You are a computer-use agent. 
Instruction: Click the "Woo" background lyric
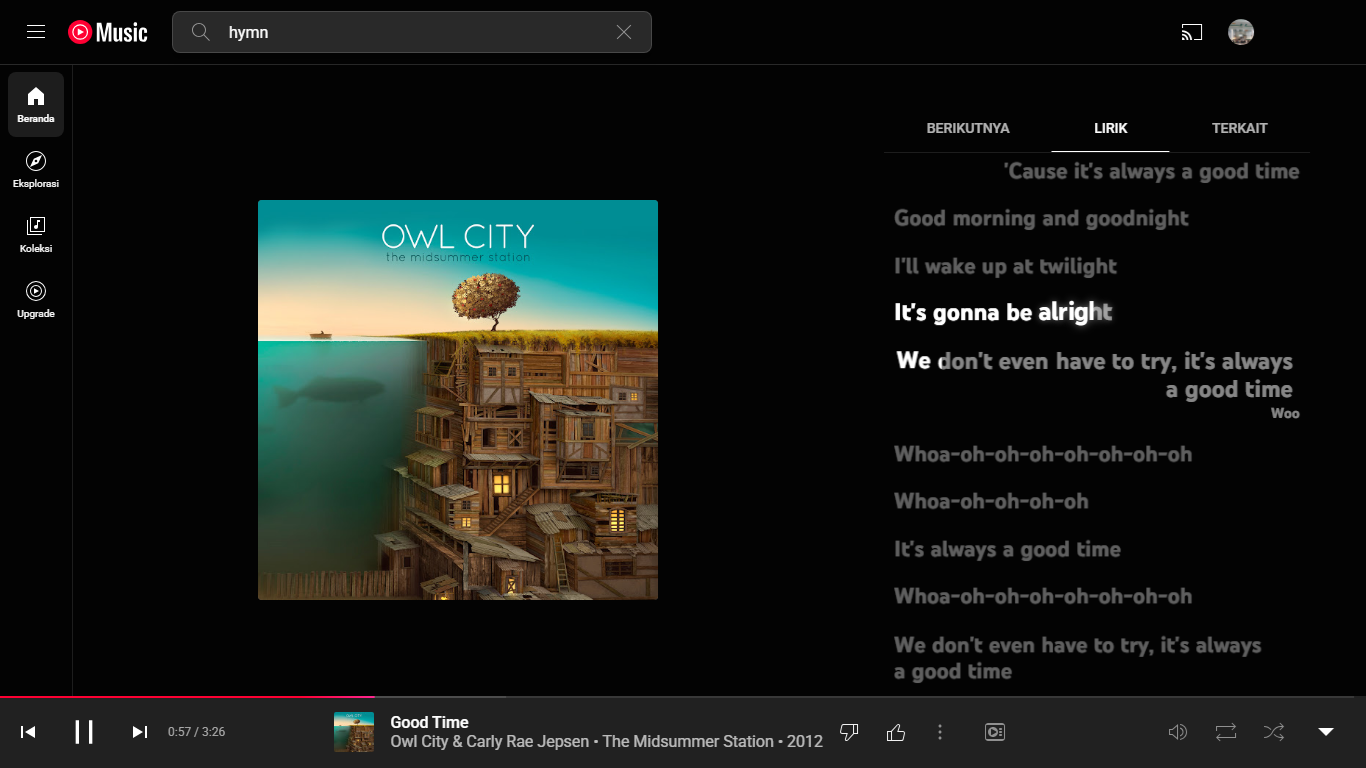pos(1285,413)
